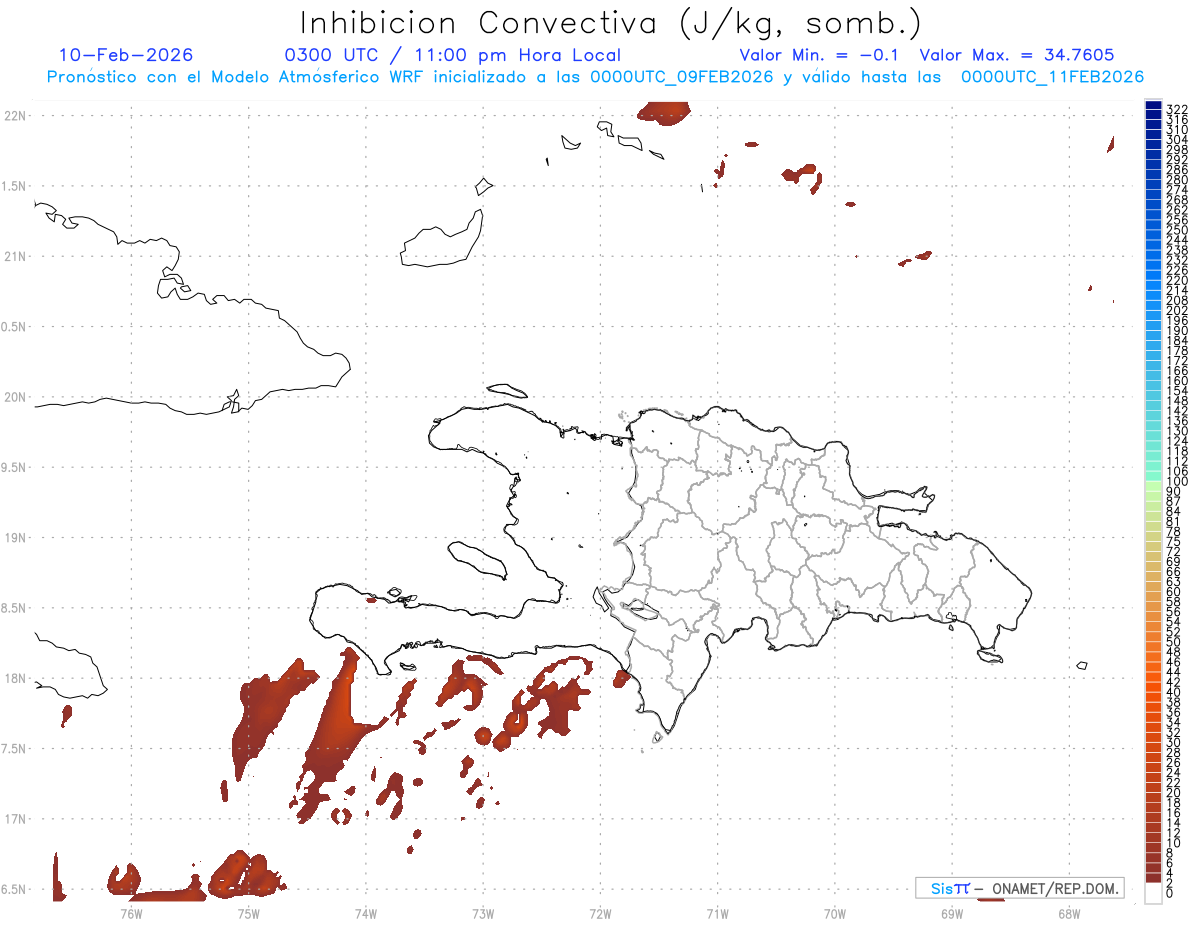The image size is (1200, 927).
Task: Click the 74W longitude label
Action: click(x=366, y=913)
